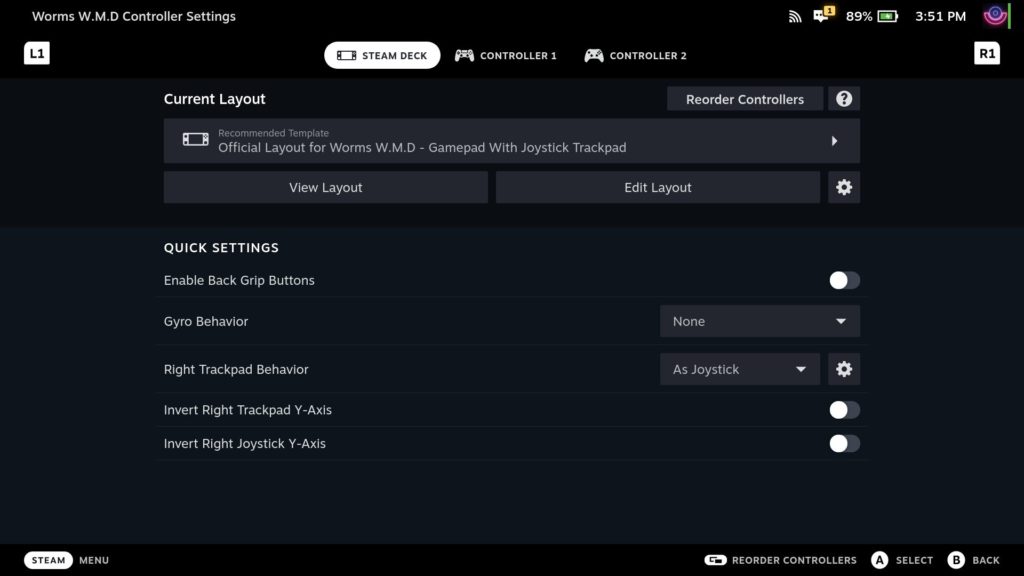Image resolution: width=1024 pixels, height=576 pixels.
Task: Open the Right Trackpad Behavior dropdown
Action: (739, 369)
